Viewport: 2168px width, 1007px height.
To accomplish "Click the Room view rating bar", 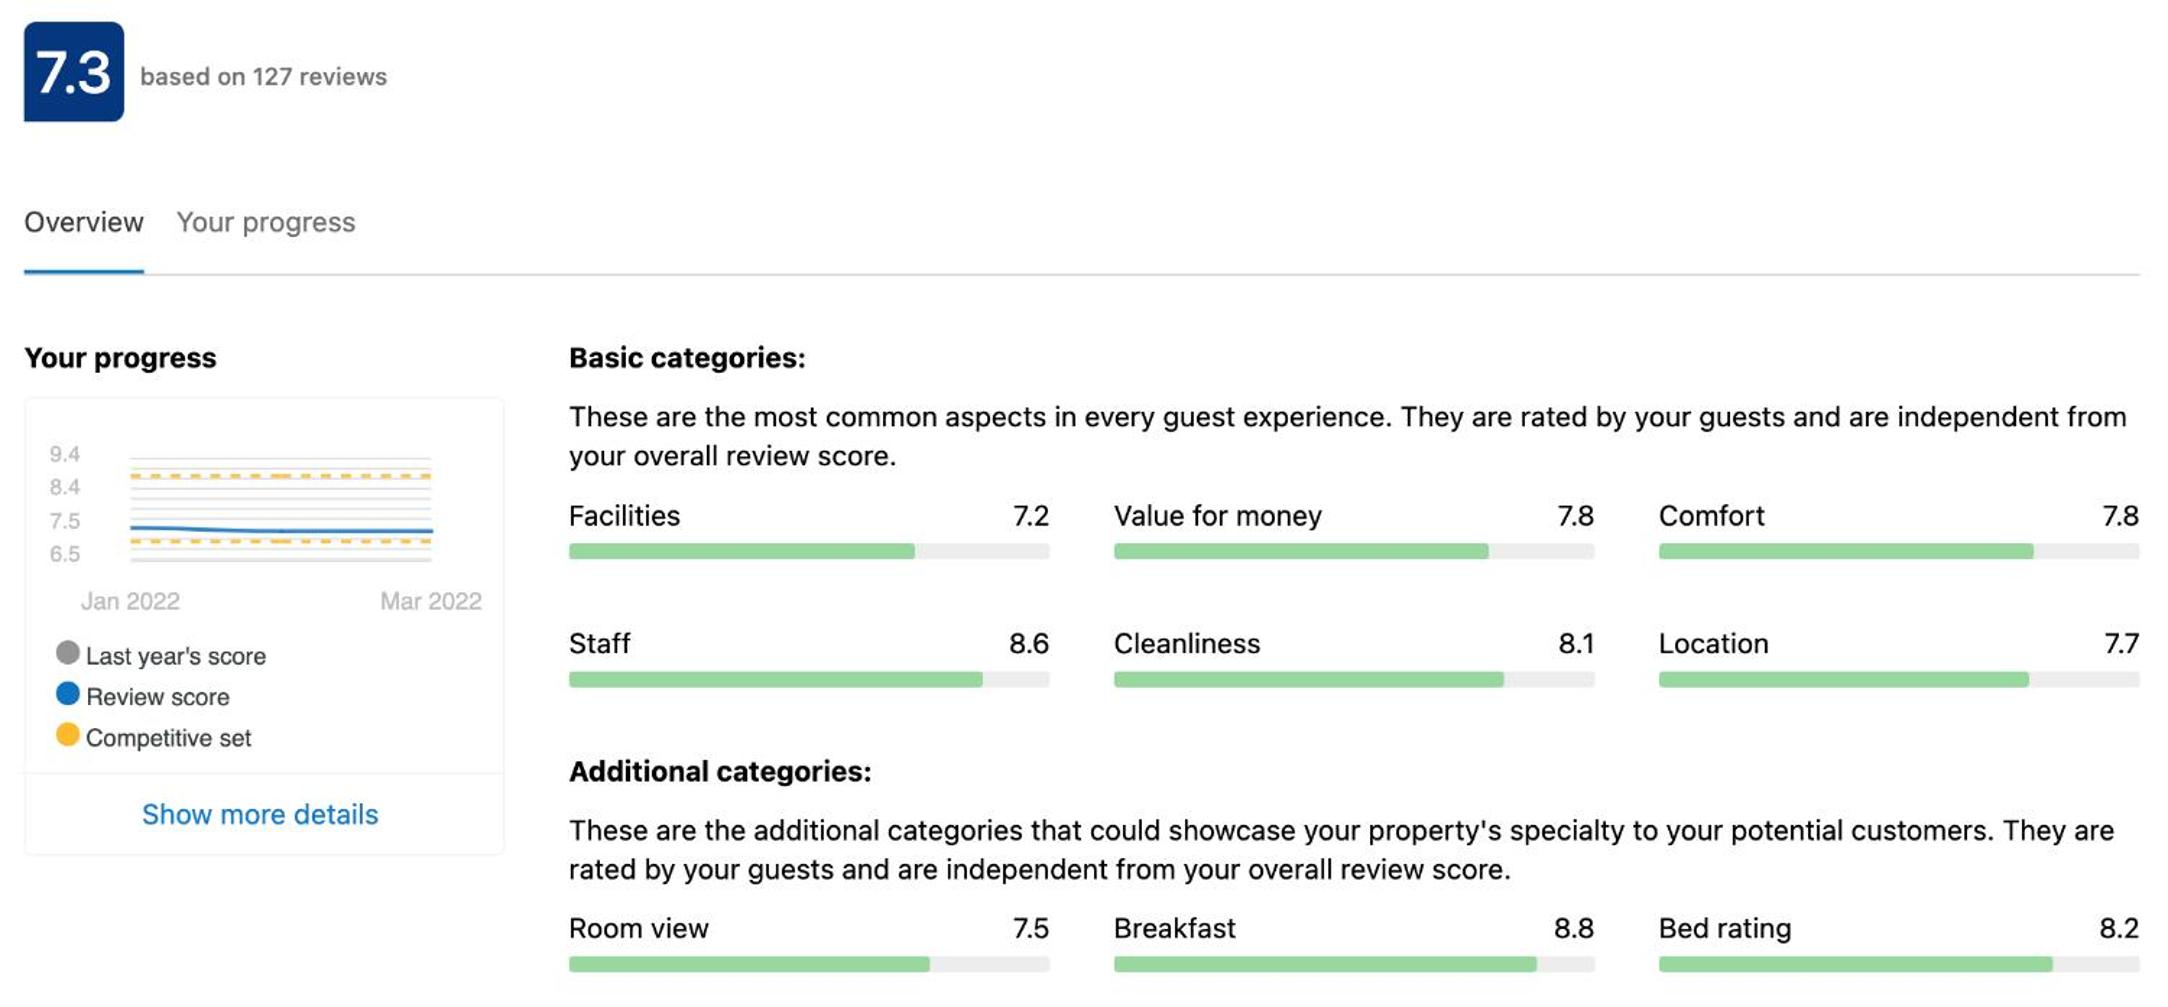I will pyautogui.click(x=808, y=964).
